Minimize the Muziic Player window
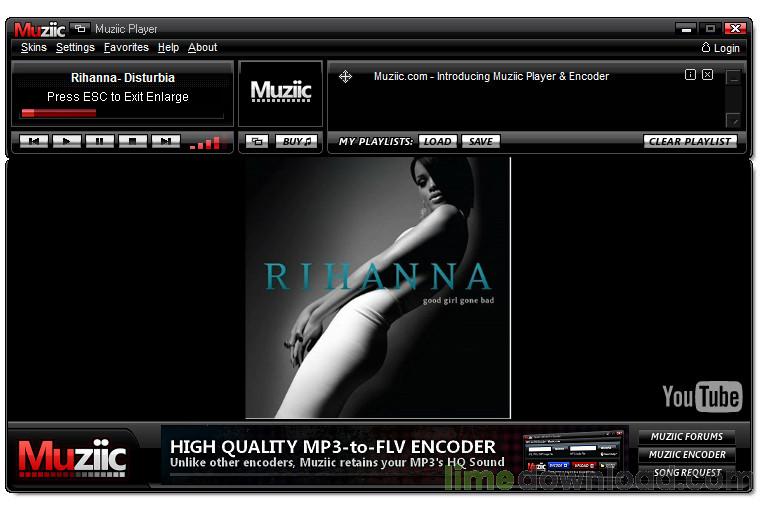Image resolution: width=762 pixels, height=509 pixels. pyautogui.click(x=686, y=29)
